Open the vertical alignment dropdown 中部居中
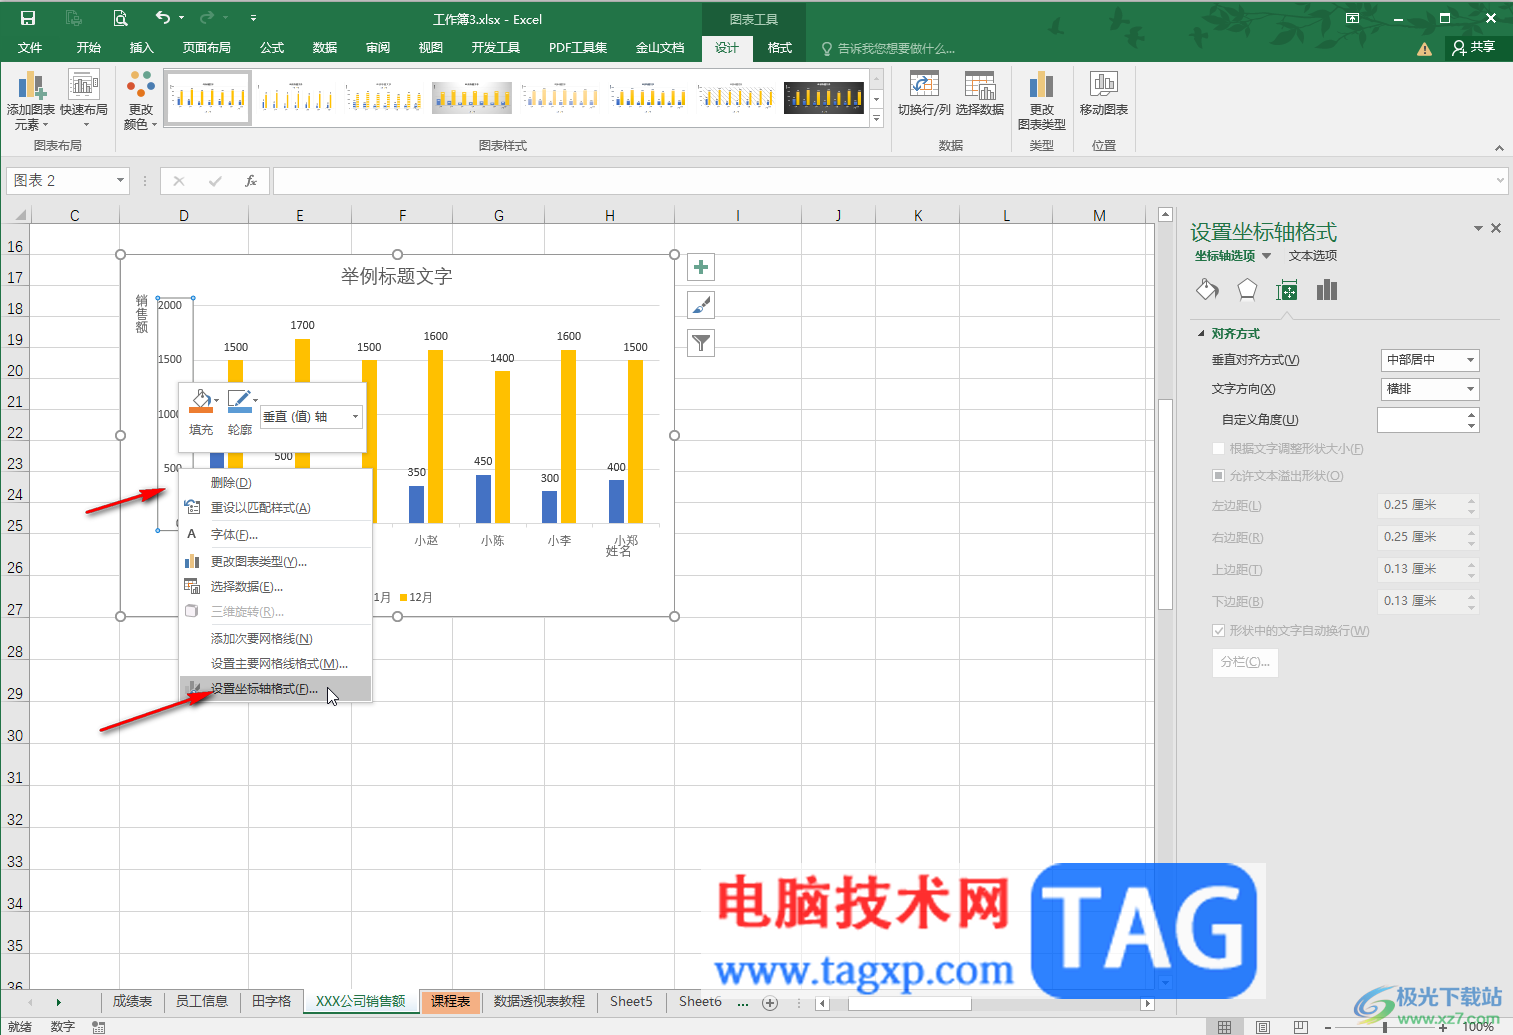 tap(1430, 360)
